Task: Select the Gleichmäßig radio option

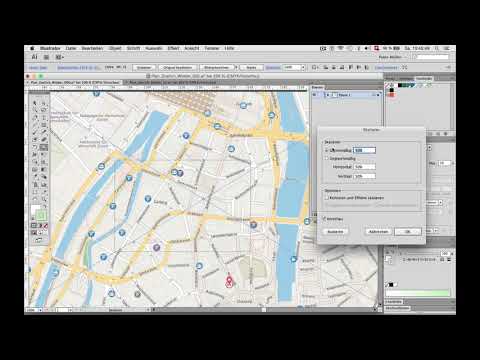Action: (x=327, y=150)
